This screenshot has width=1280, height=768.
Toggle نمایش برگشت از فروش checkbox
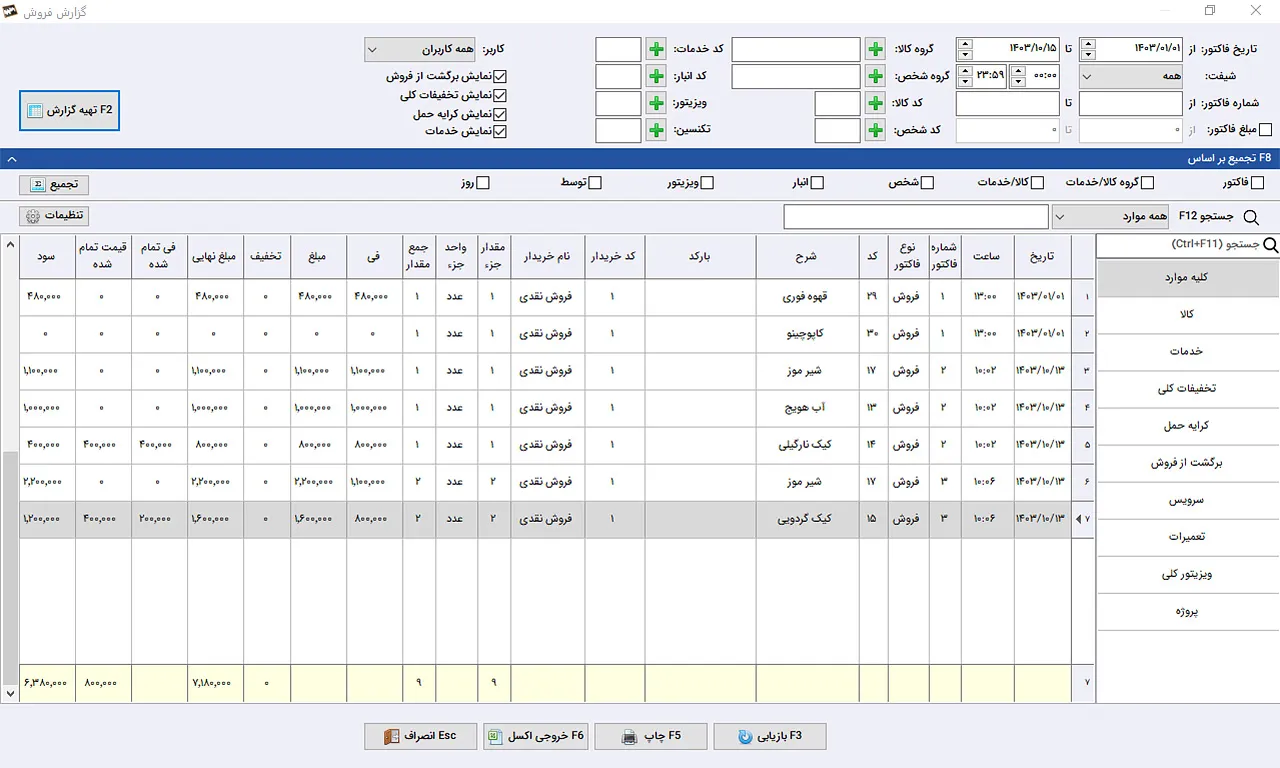[501, 76]
